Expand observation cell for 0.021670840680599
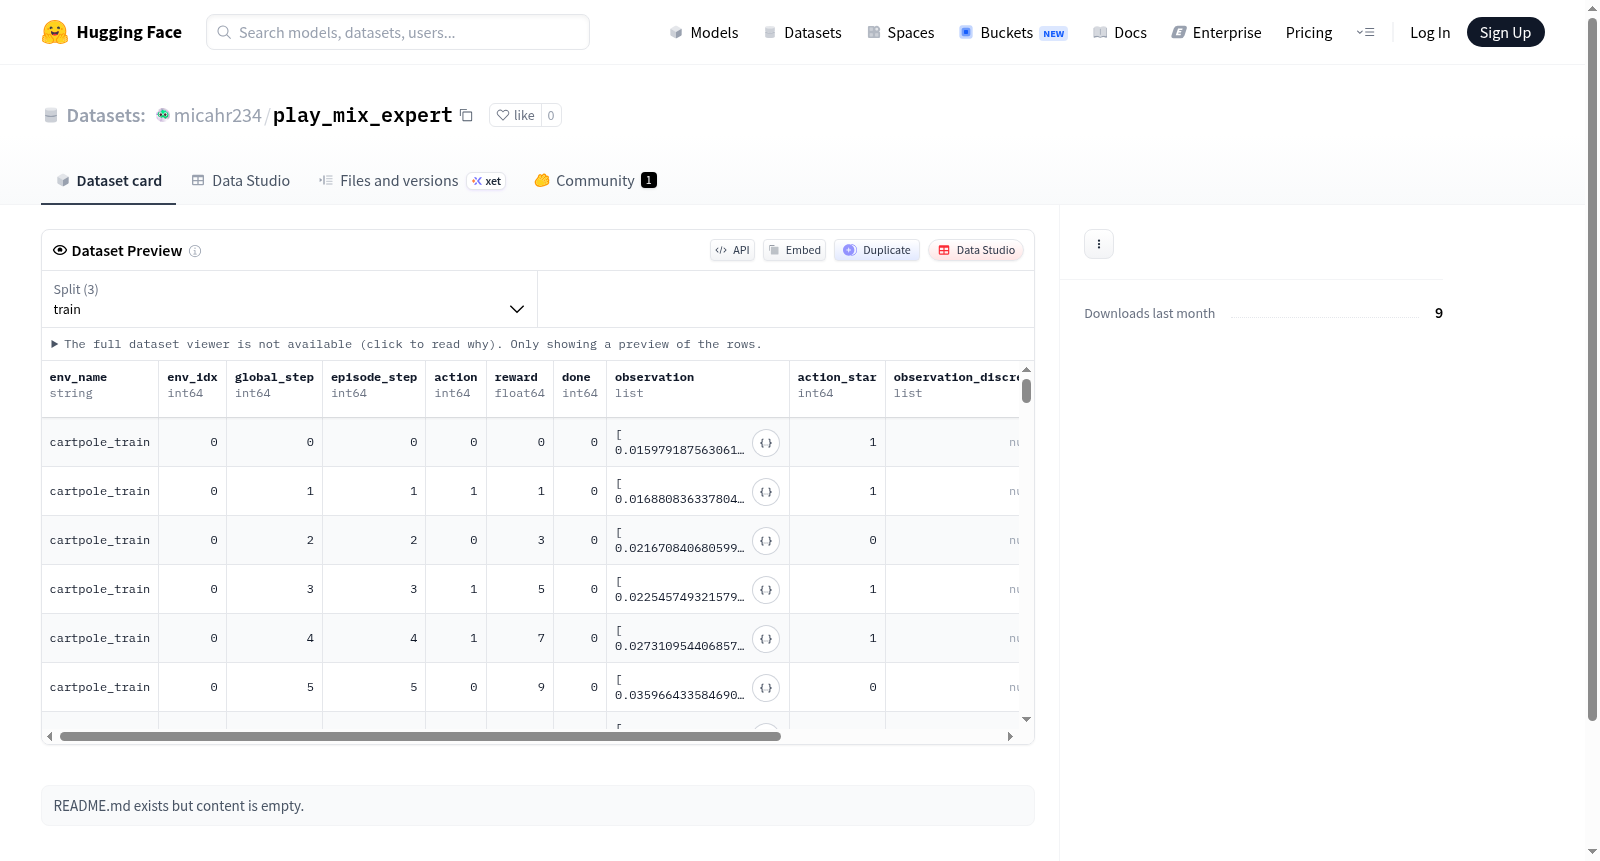This screenshot has height=861, width=1600. [766, 541]
